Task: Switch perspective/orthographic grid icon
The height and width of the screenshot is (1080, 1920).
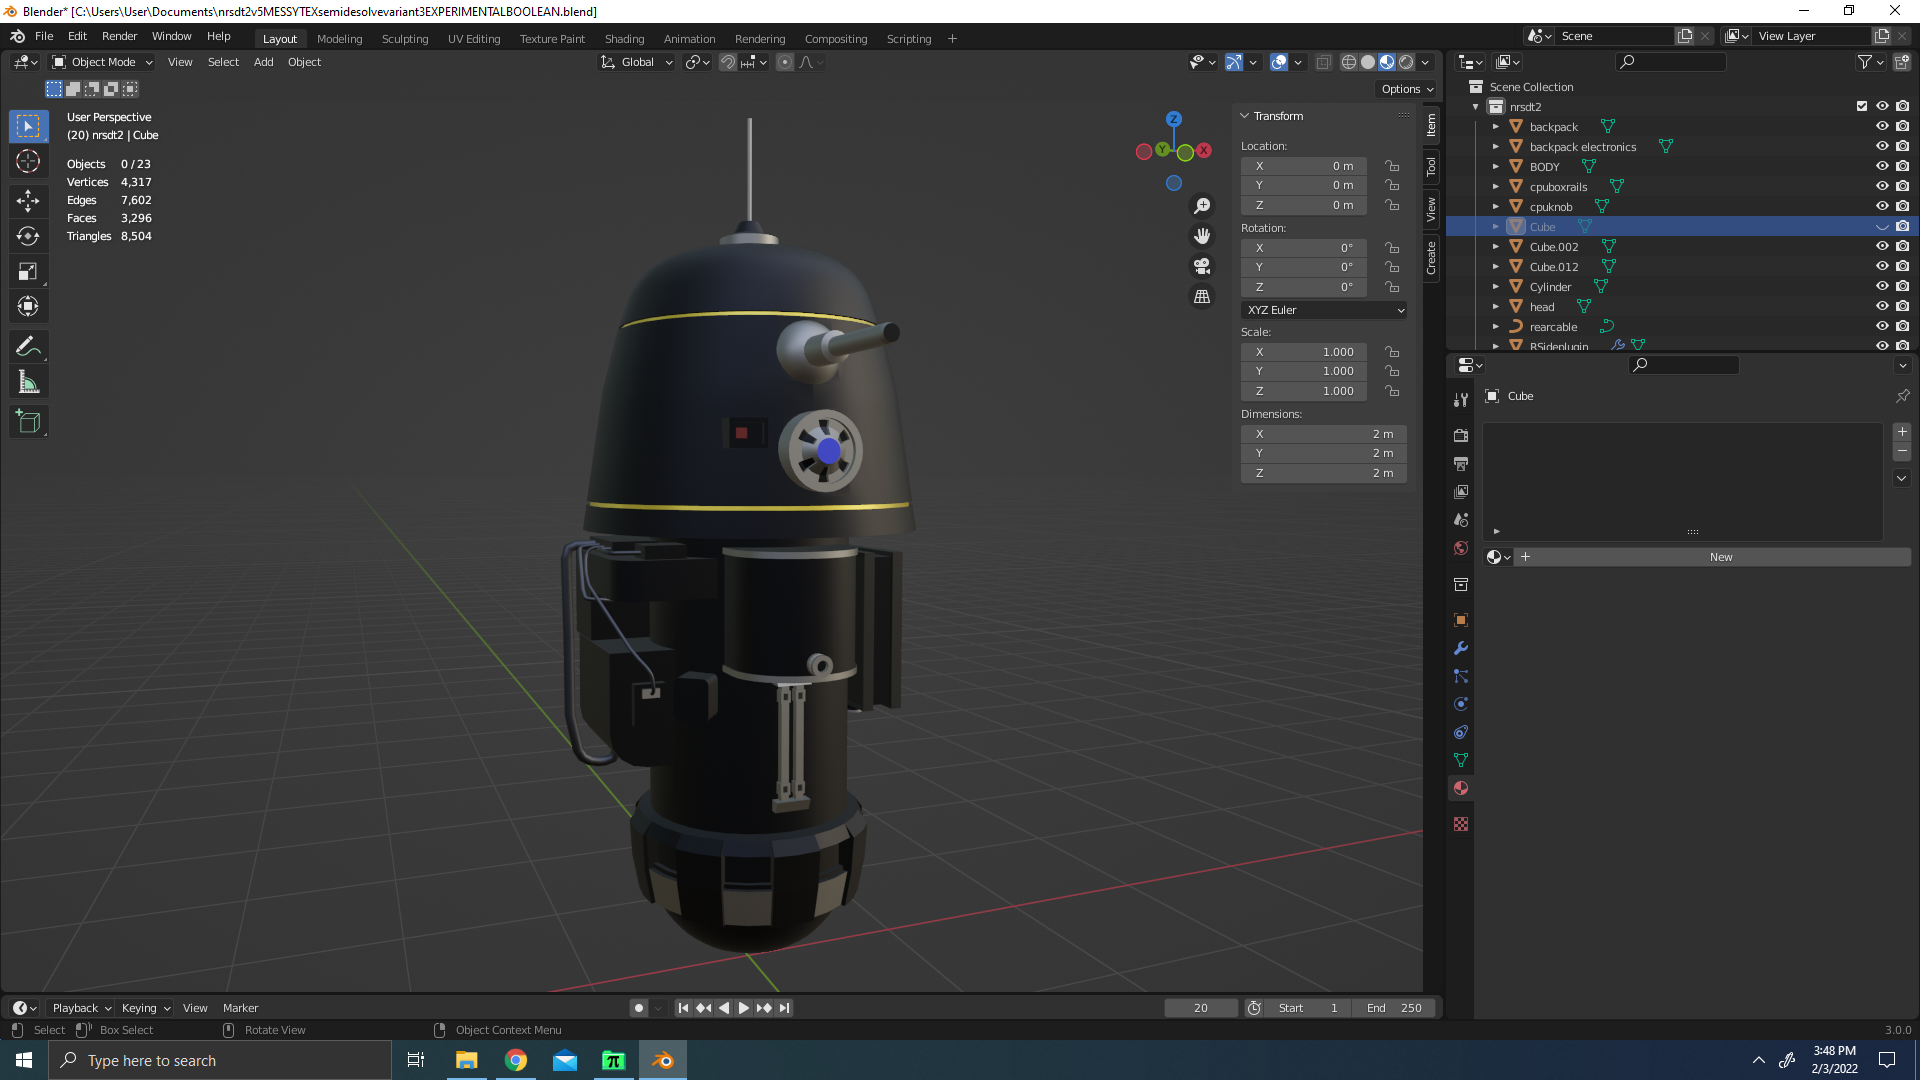Action: click(x=1202, y=297)
